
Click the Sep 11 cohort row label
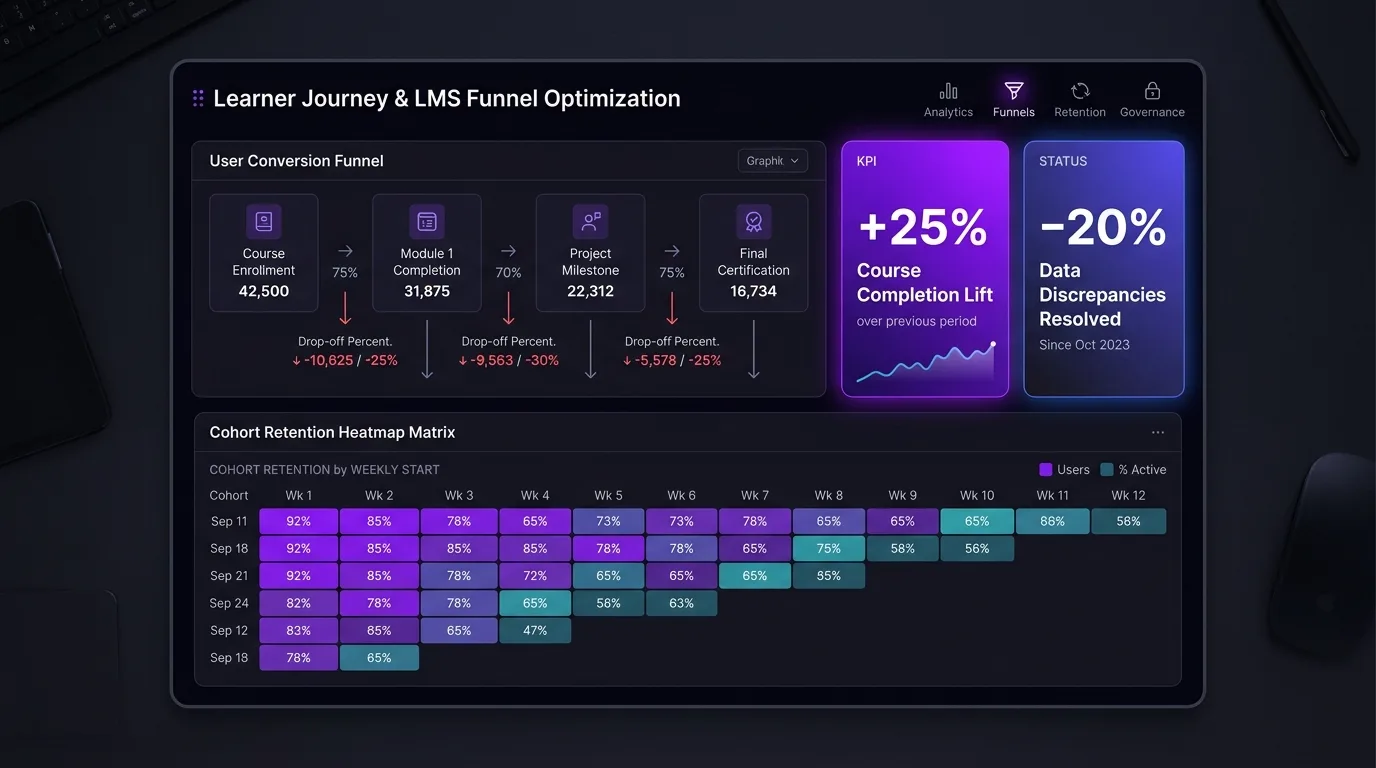[x=229, y=521]
